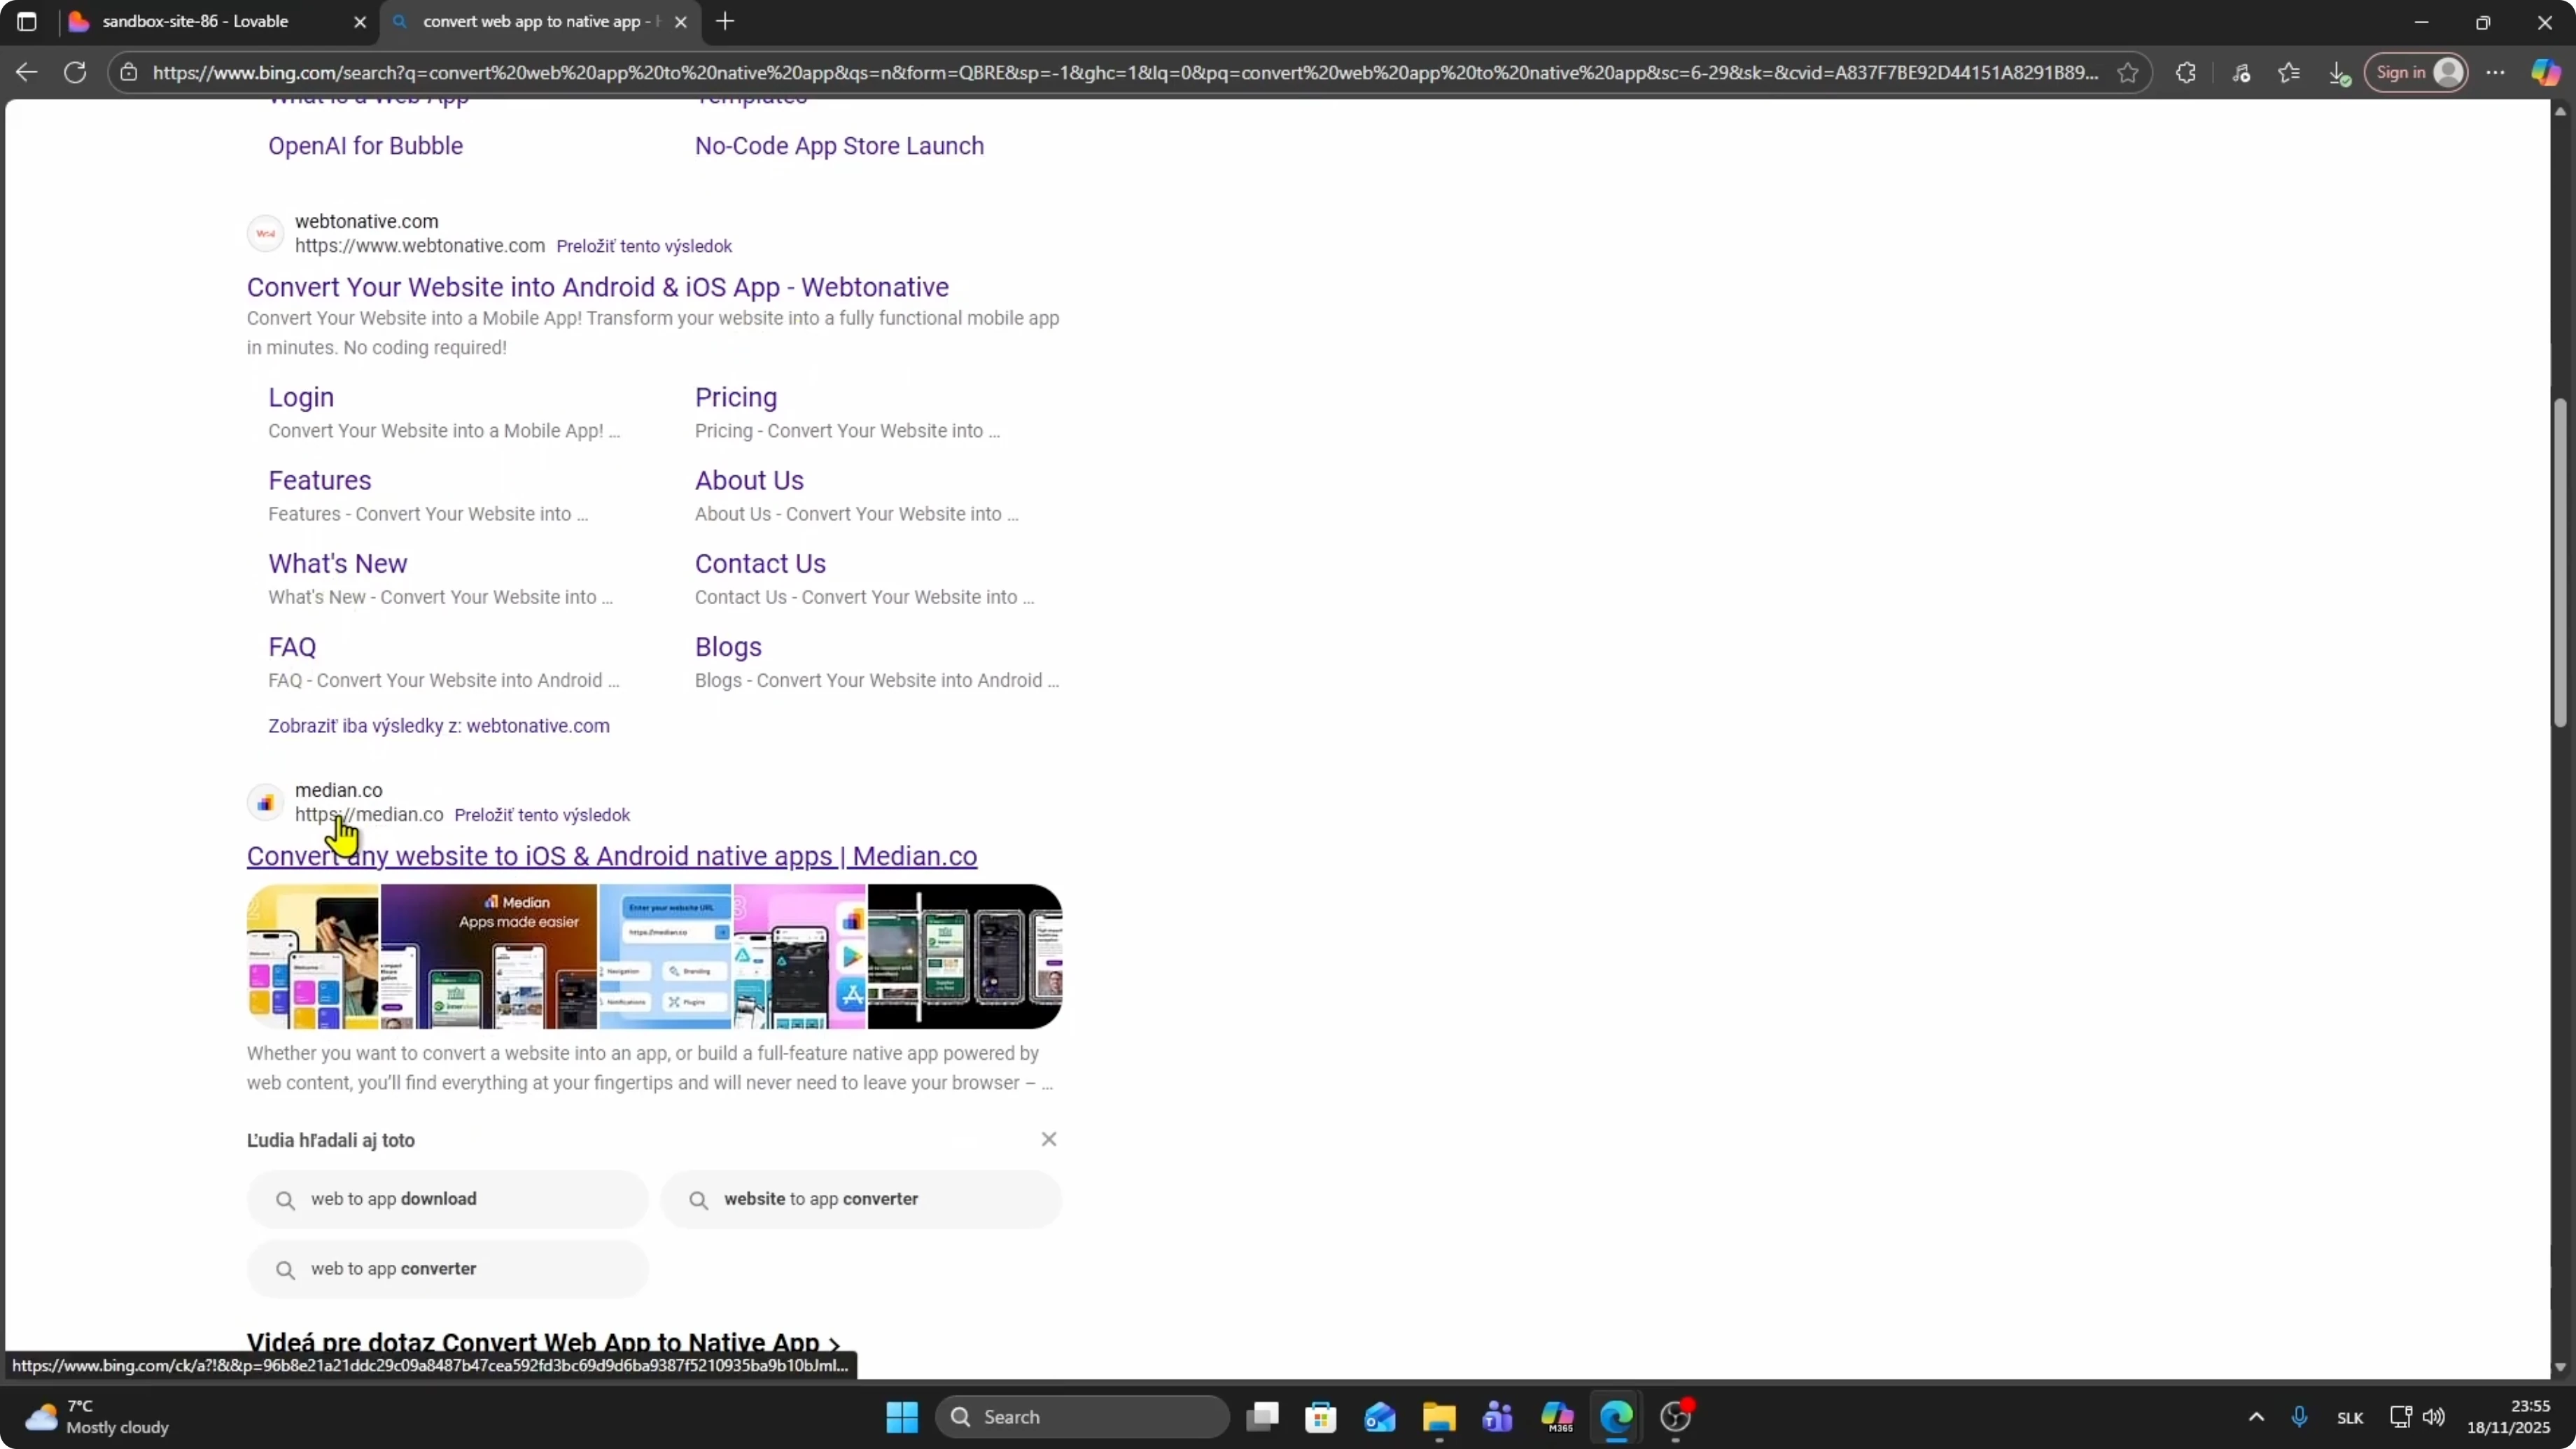Click the page vertical scrollbar thumb
The width and height of the screenshot is (2576, 1449).
tap(2560, 562)
